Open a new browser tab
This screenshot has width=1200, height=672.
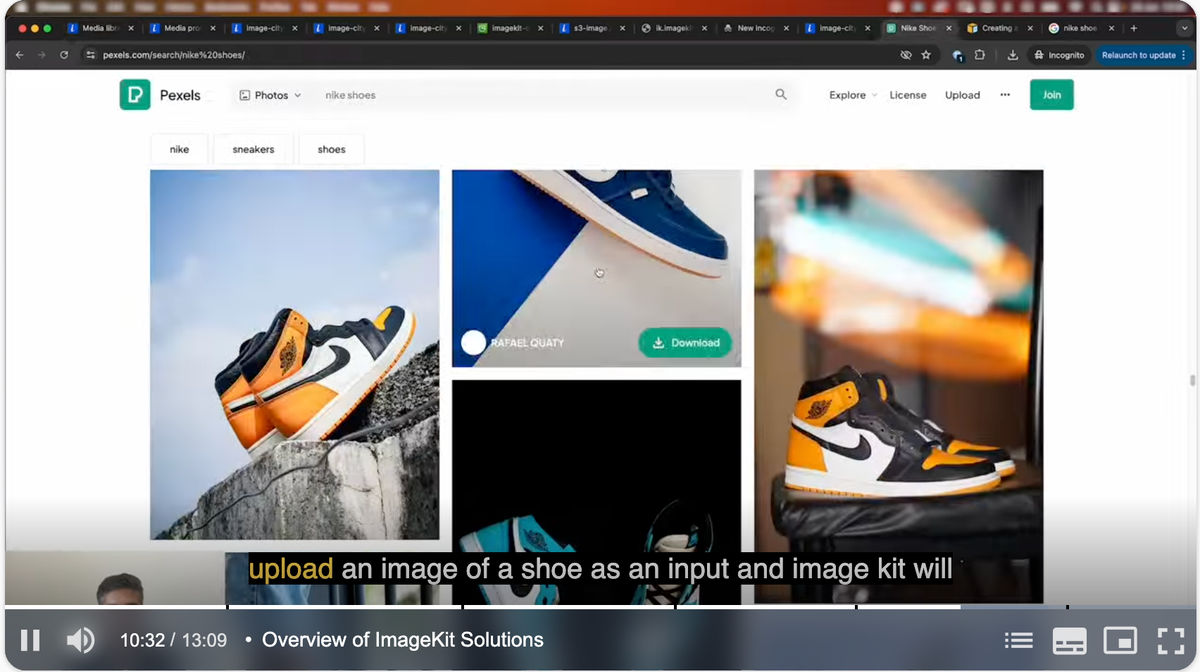pos(1134,28)
